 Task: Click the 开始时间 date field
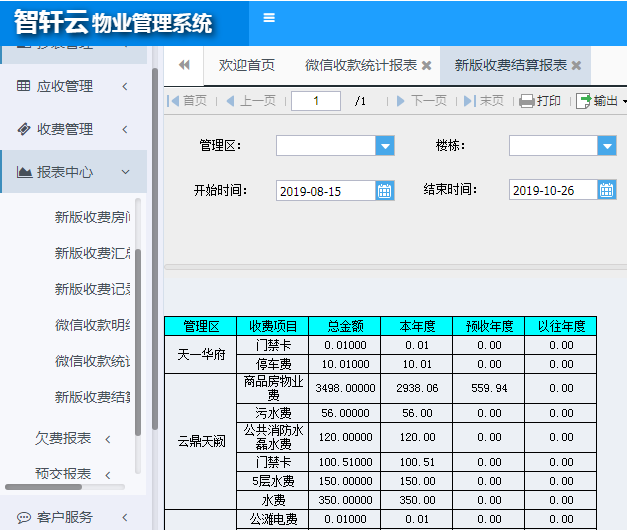pyautogui.click(x=326, y=191)
